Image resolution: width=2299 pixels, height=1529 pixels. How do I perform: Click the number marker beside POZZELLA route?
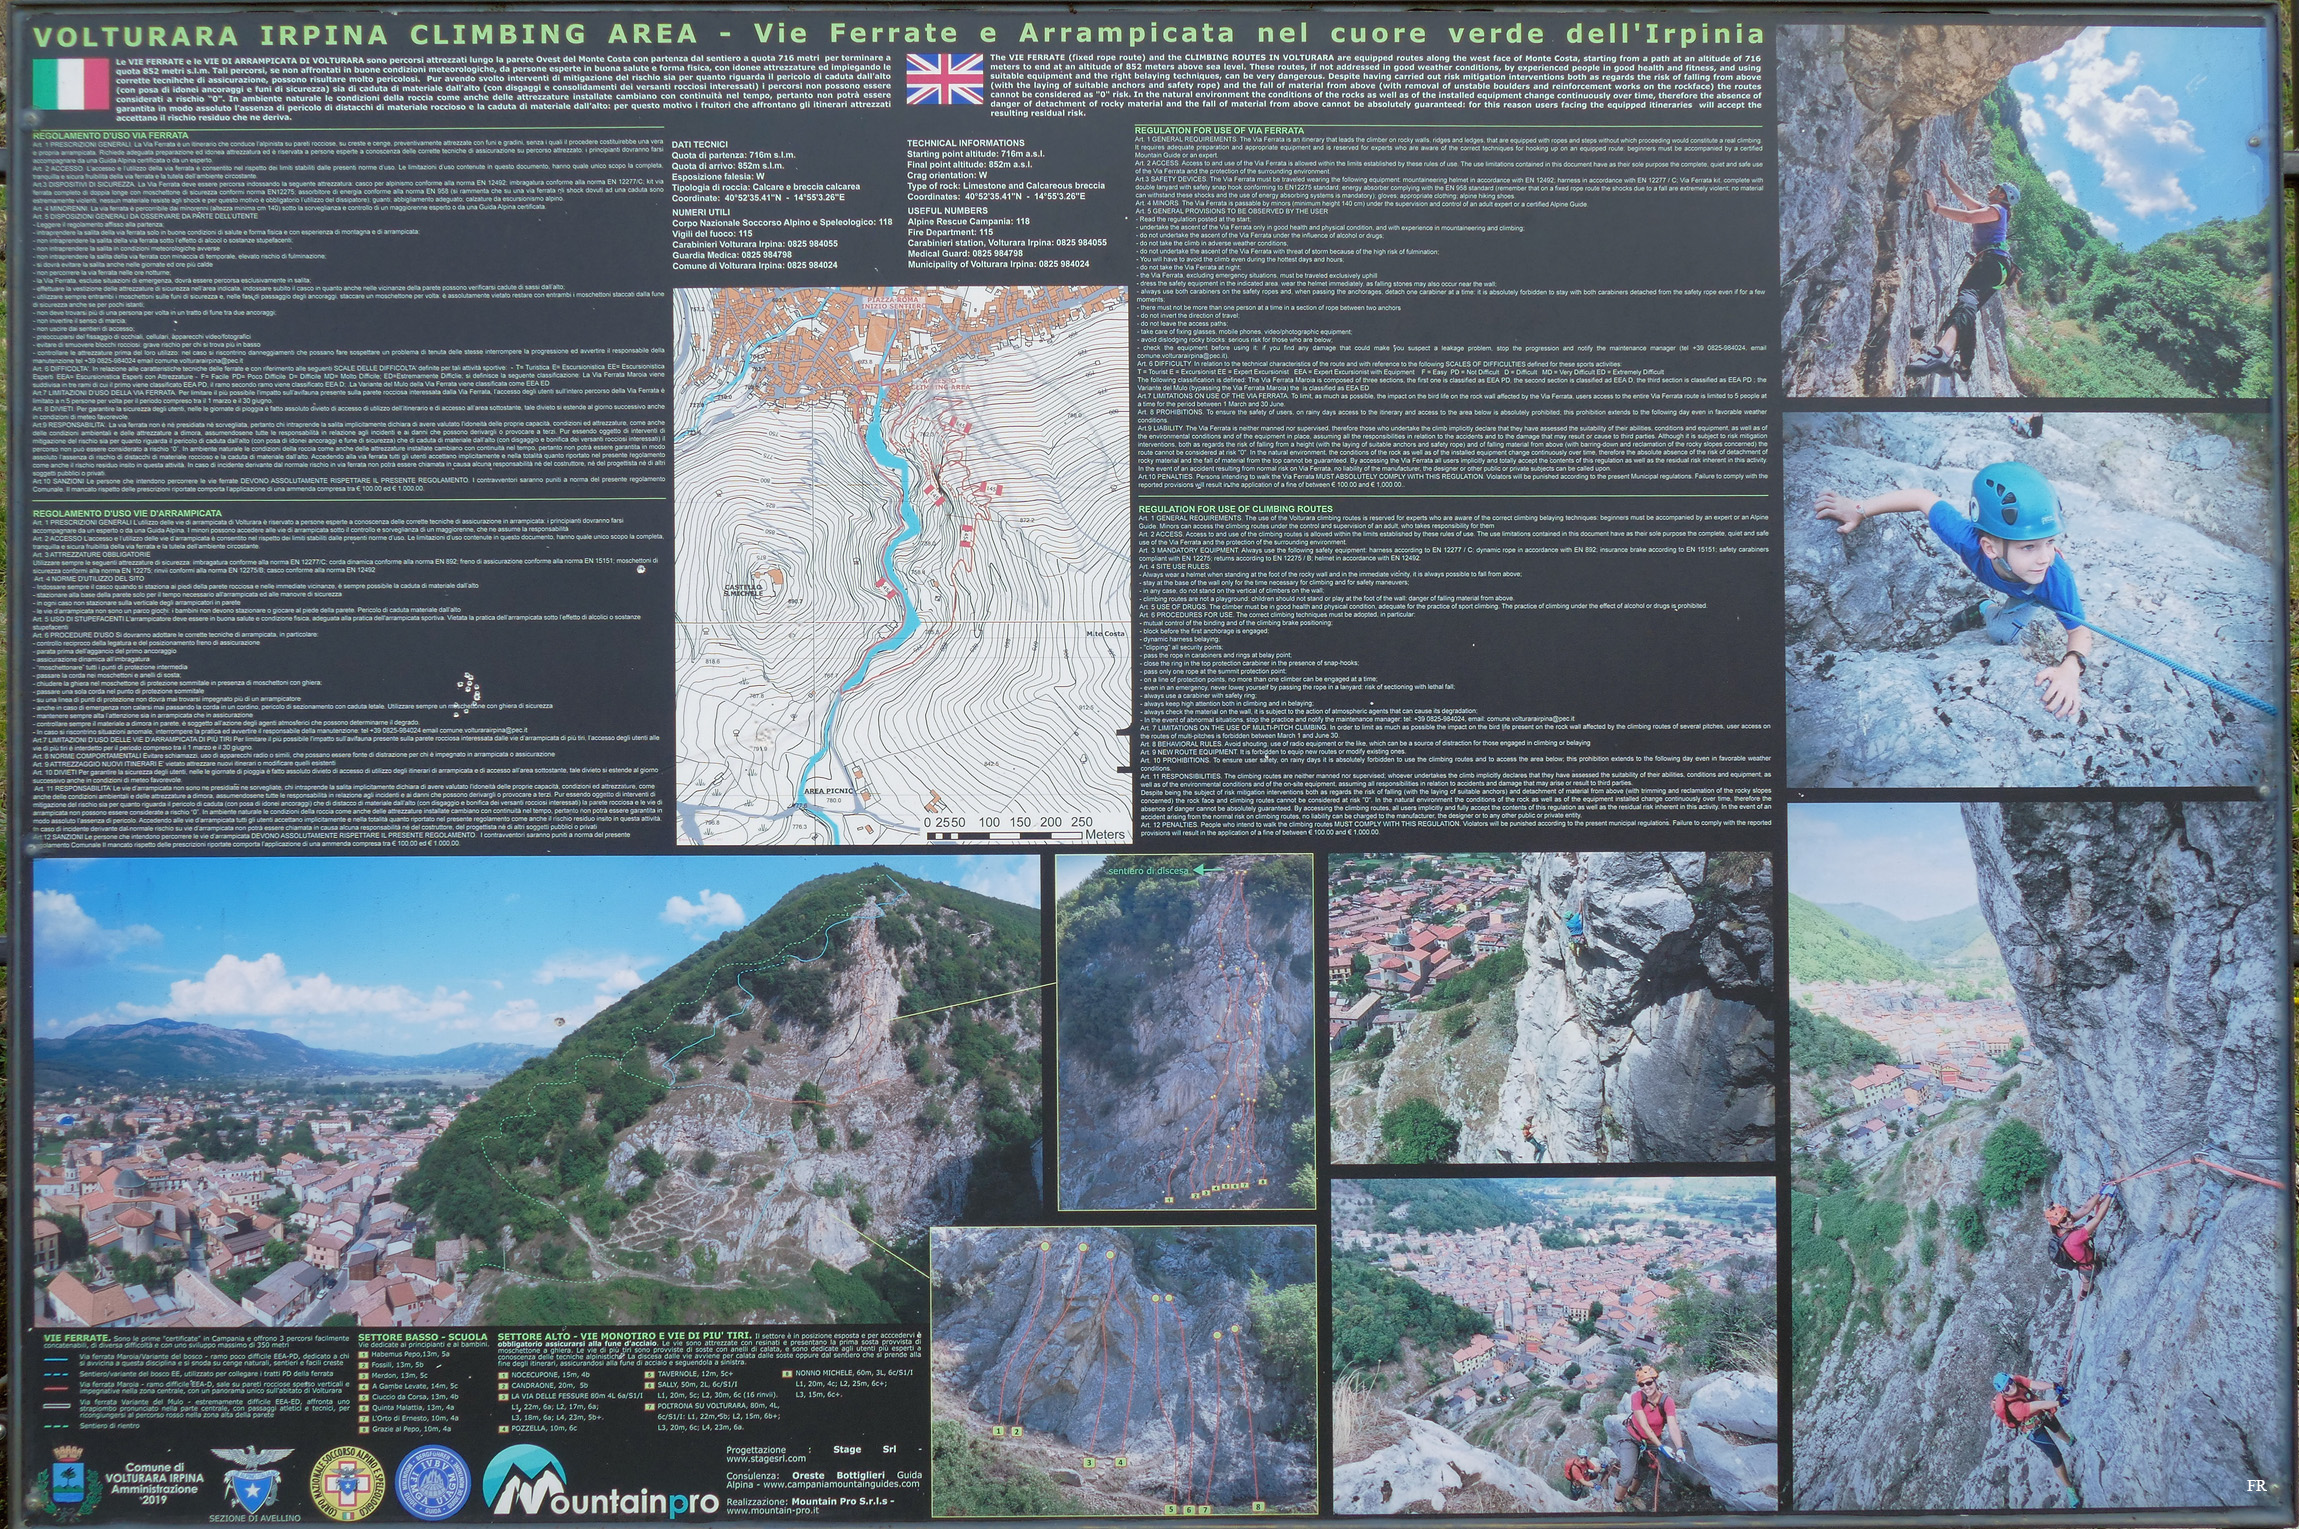tap(504, 1428)
